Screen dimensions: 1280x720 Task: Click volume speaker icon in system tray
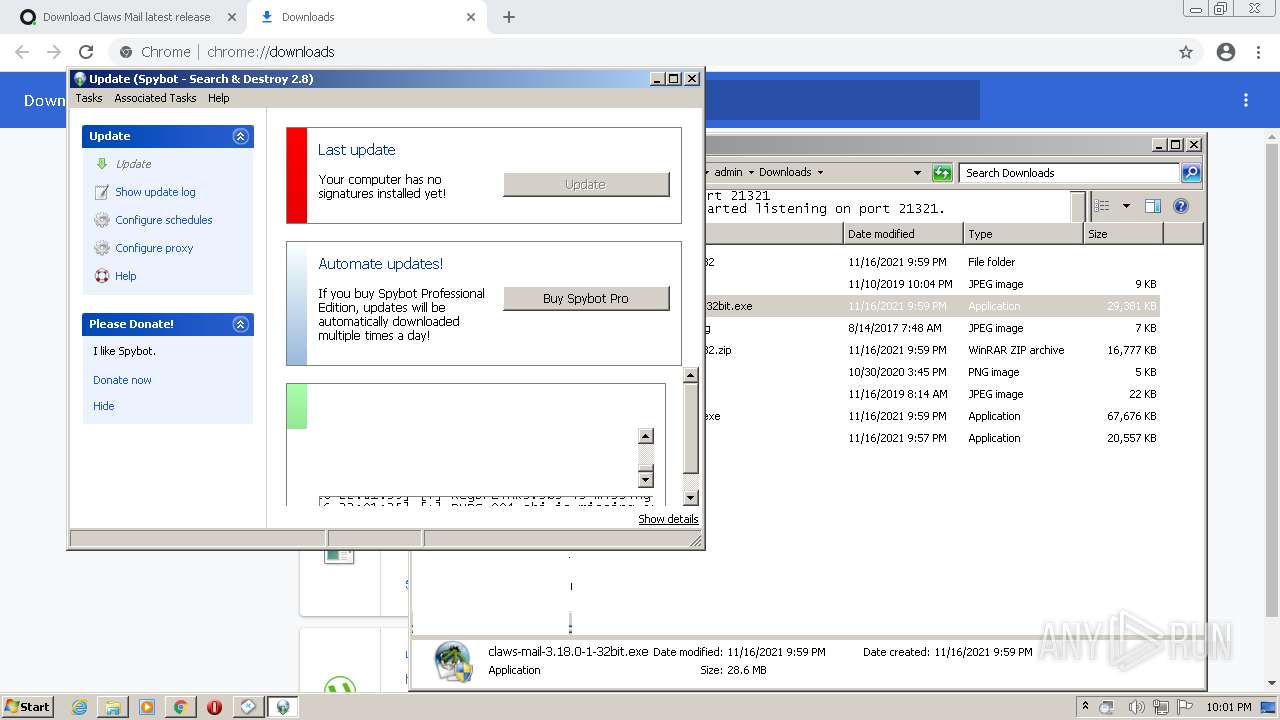[1136, 707]
